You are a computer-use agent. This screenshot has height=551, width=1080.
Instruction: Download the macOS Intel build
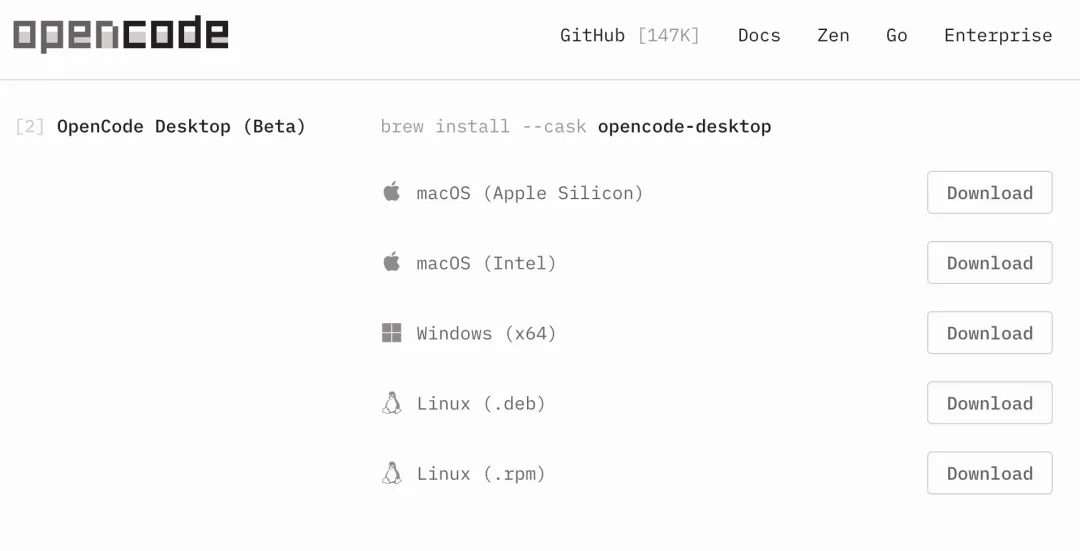989,263
